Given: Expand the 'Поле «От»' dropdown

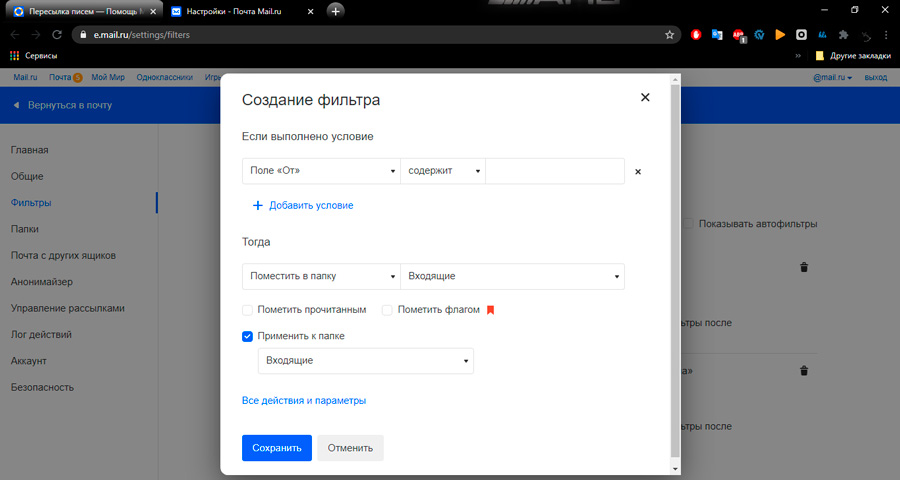Looking at the screenshot, I should tap(321, 171).
